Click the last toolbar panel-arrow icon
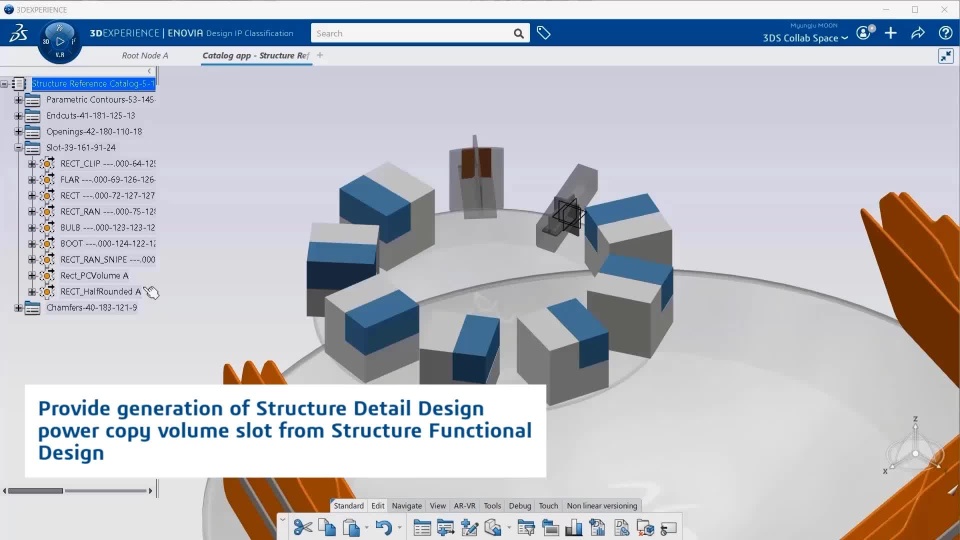The width and height of the screenshot is (960, 540). pyautogui.click(x=669, y=527)
